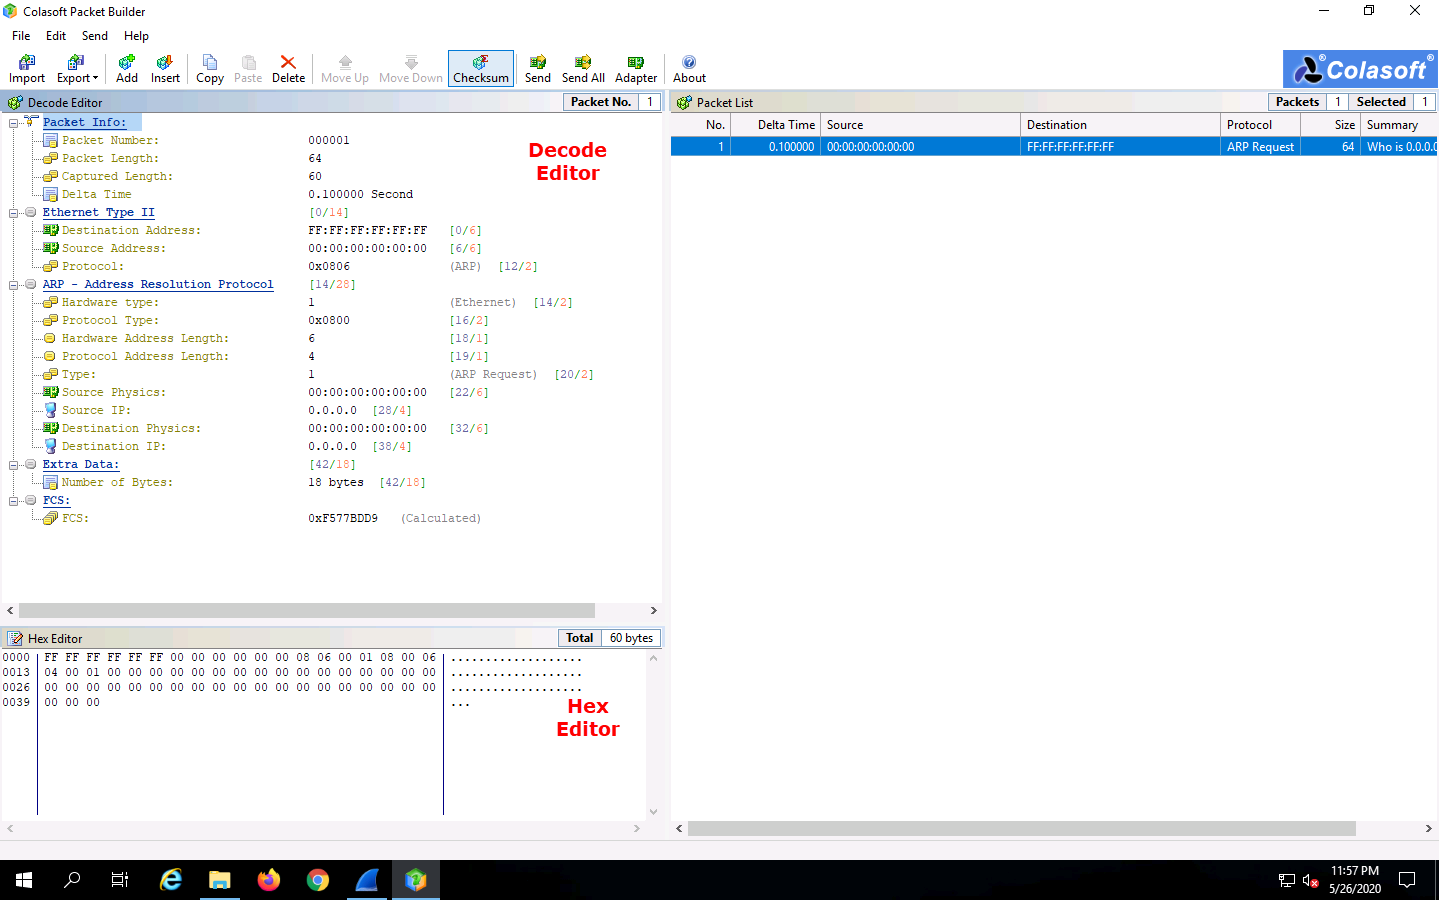Click the Add packet icon

[x=127, y=69]
